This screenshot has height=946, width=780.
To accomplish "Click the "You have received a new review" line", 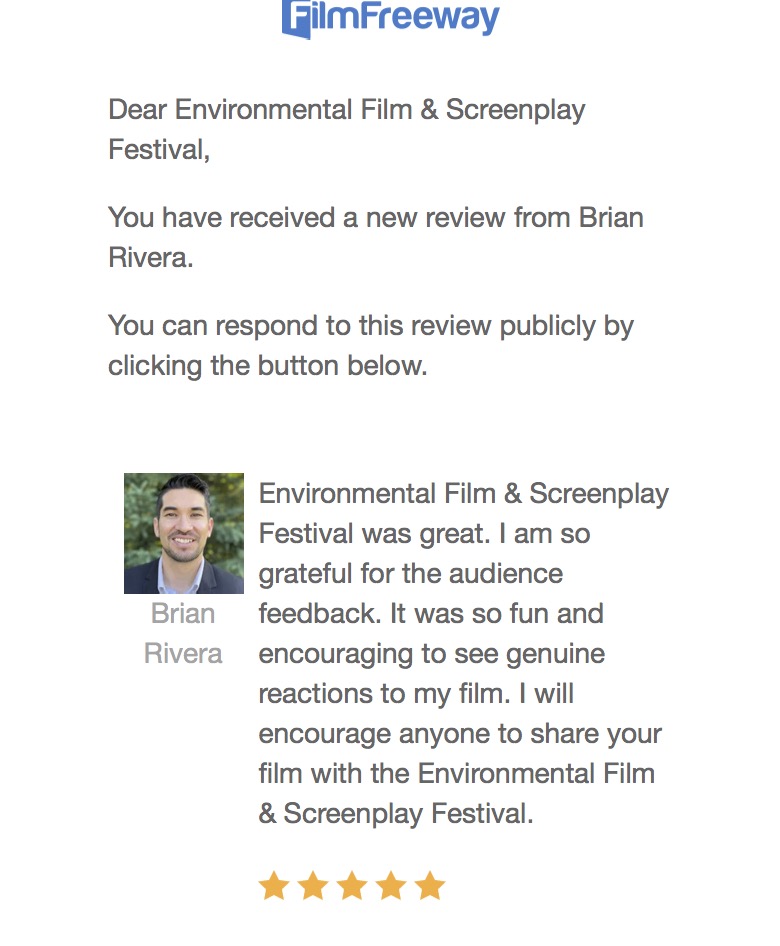I will click(375, 218).
